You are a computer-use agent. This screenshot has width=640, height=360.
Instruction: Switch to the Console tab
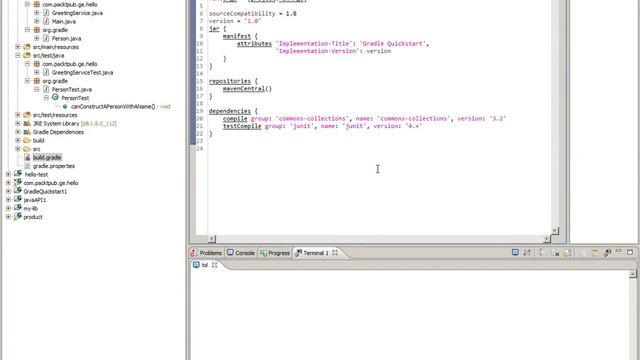point(241,253)
